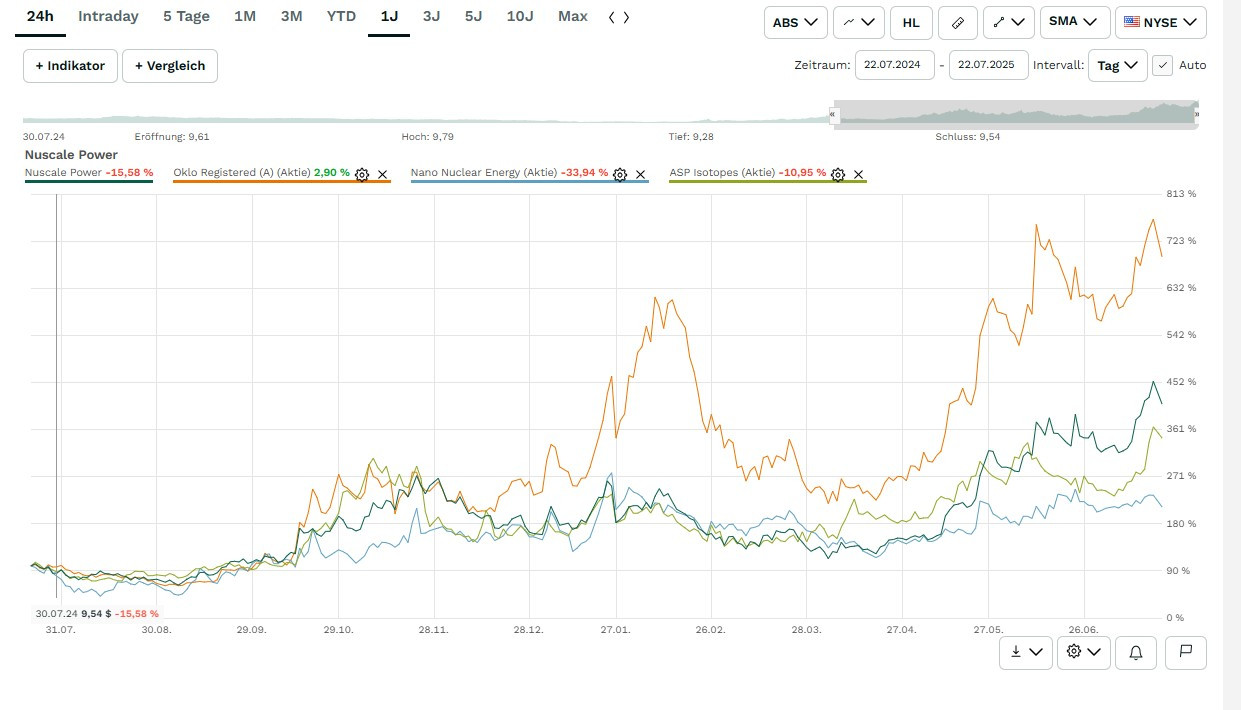
Task: Click the ASP Isotopes legend label
Action: (x=722, y=173)
